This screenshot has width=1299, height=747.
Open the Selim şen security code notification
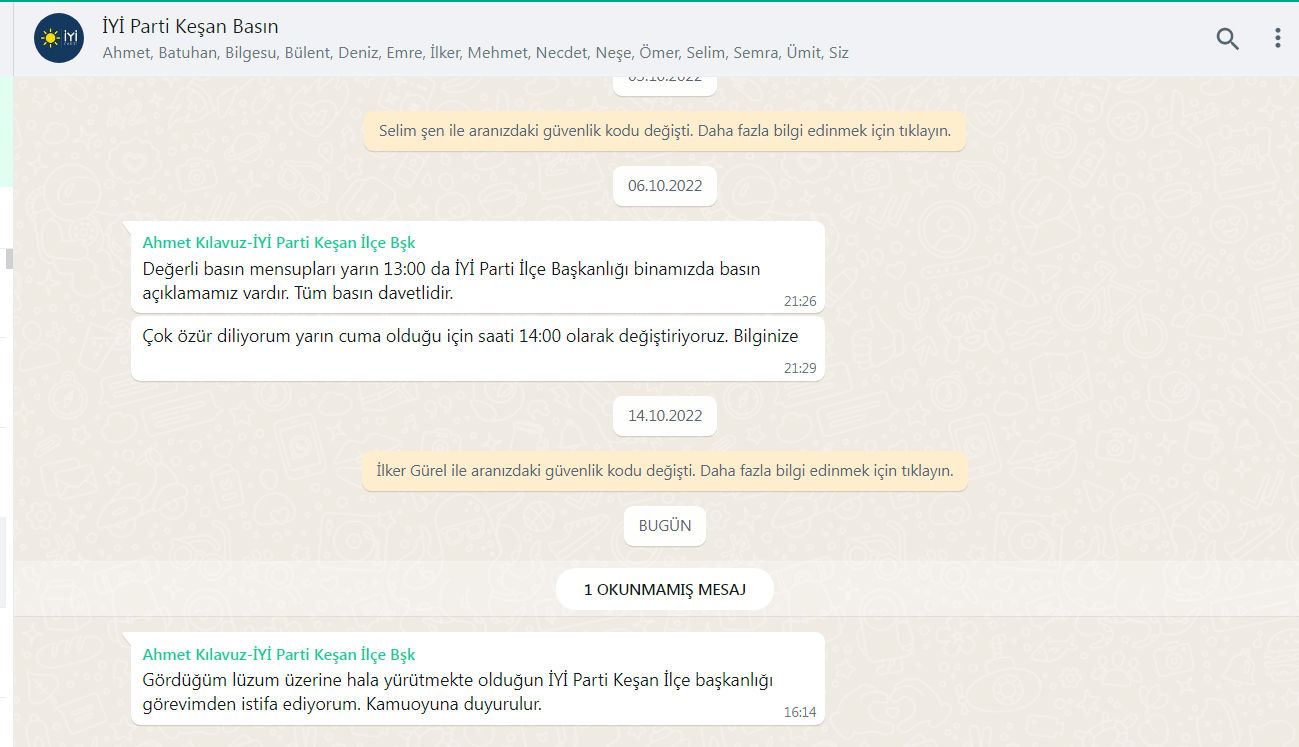(664, 131)
